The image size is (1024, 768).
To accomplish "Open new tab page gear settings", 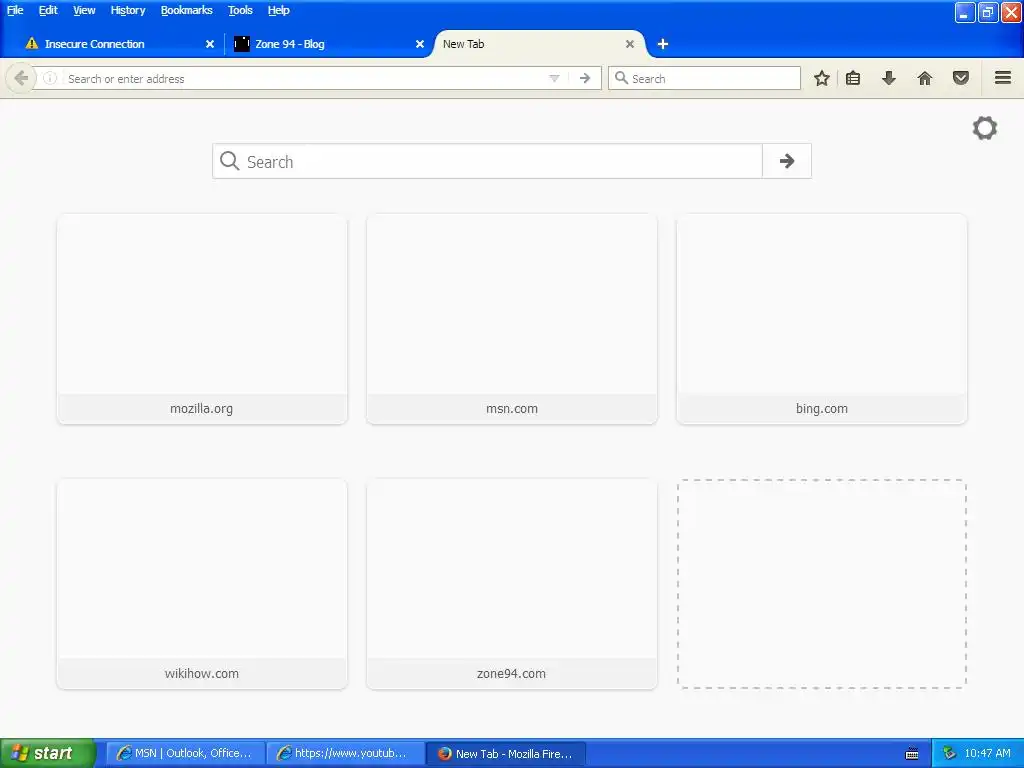I will point(985,128).
